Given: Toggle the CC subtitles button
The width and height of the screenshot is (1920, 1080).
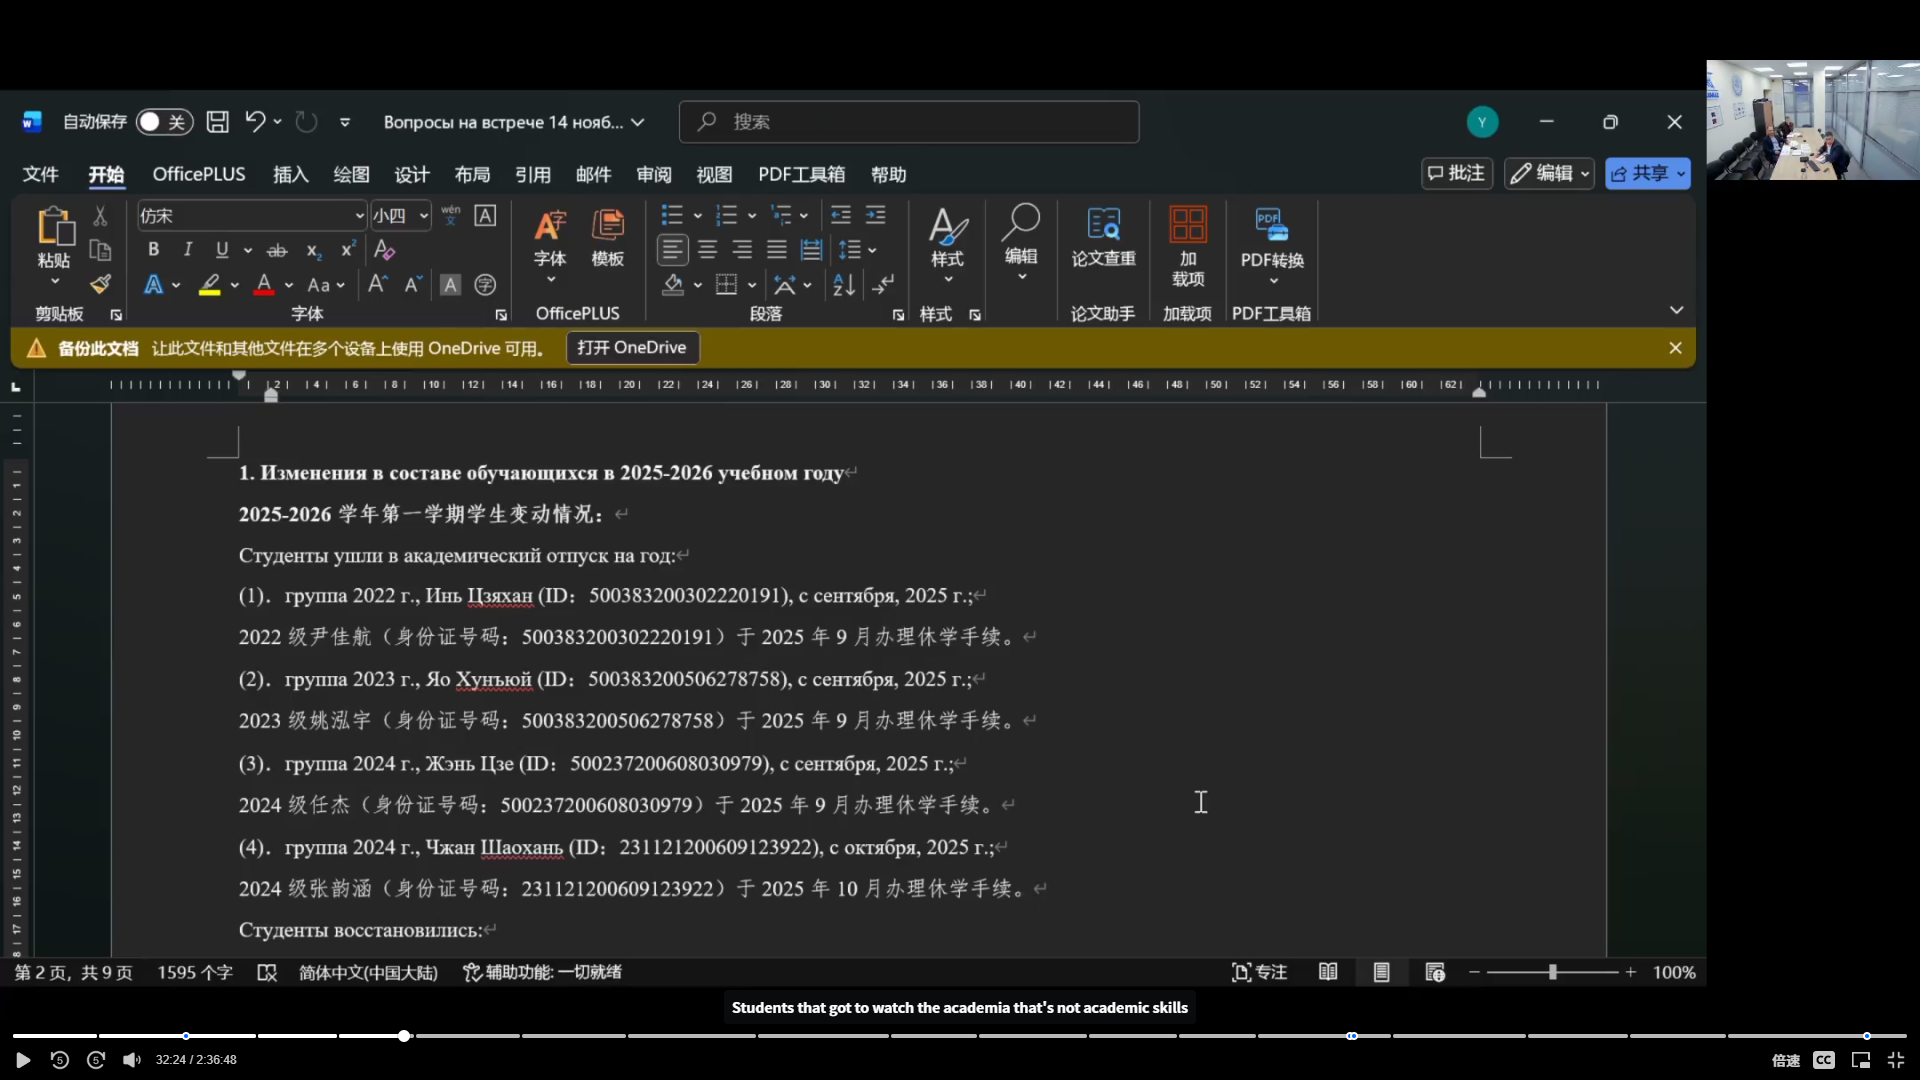Looking at the screenshot, I should point(1823,1060).
